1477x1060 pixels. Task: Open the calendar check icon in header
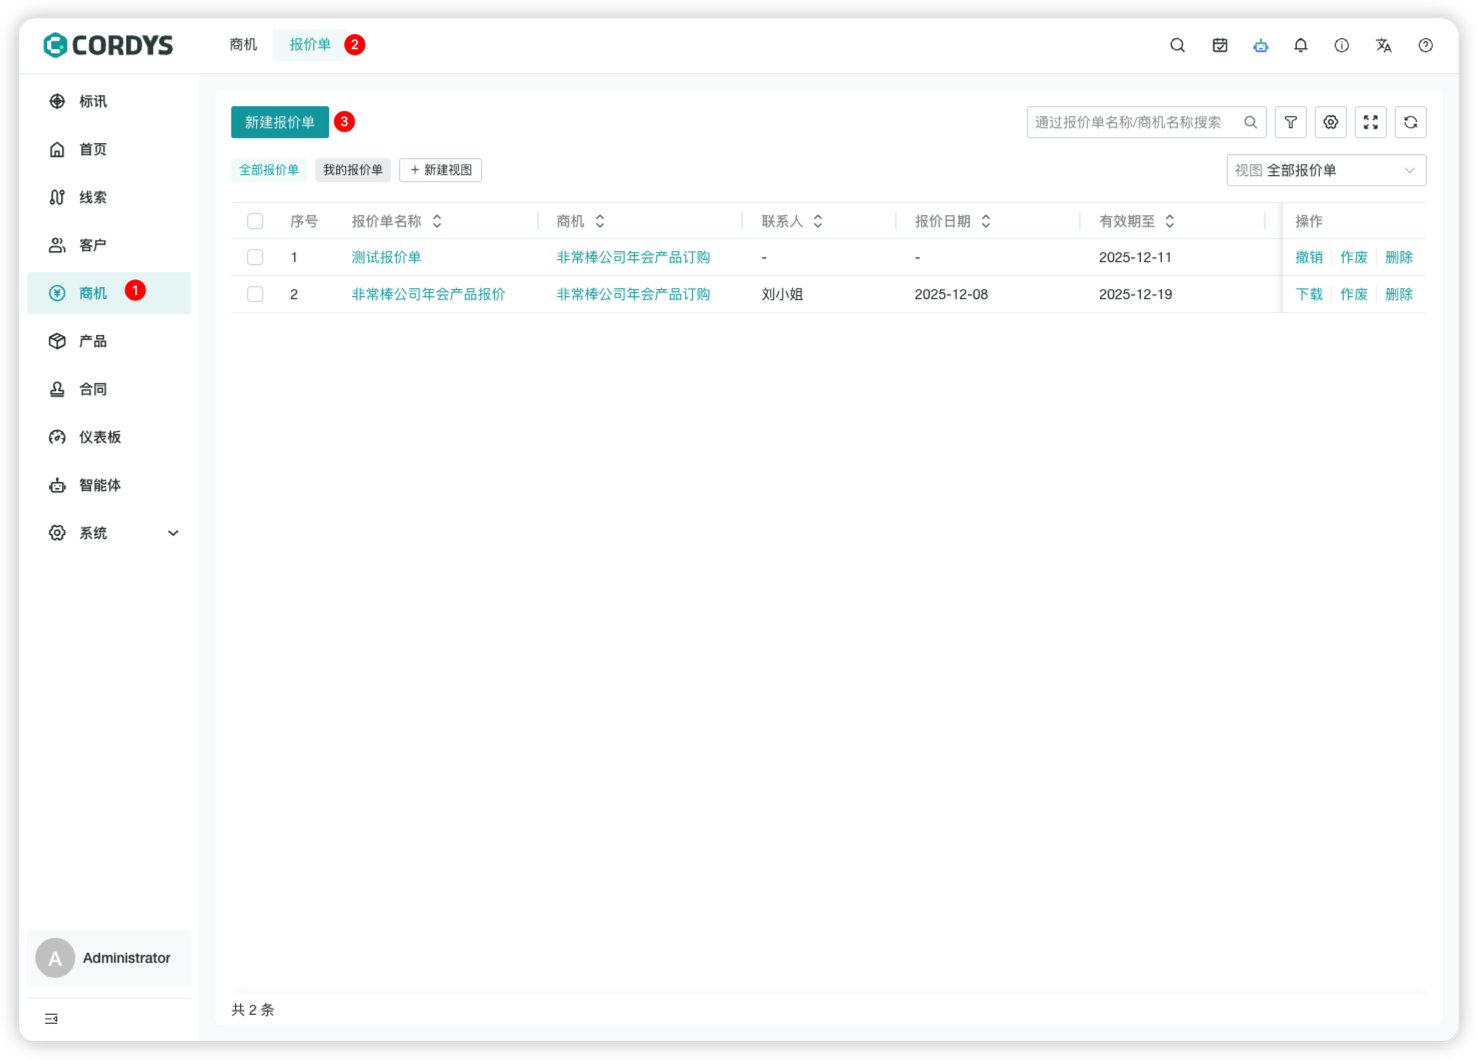pyautogui.click(x=1219, y=45)
